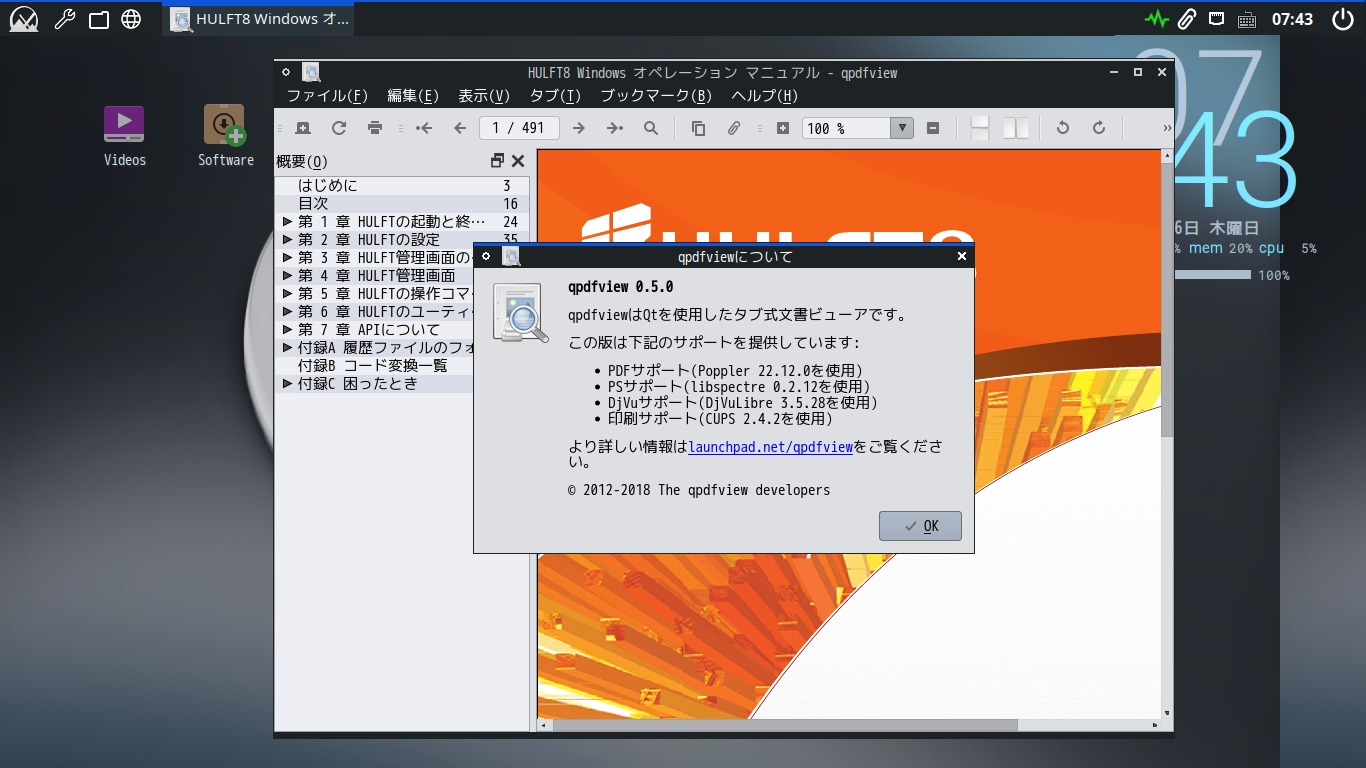Click the open in new tab toolbar icon
Image resolution: width=1366 pixels, height=768 pixels.
click(x=302, y=128)
